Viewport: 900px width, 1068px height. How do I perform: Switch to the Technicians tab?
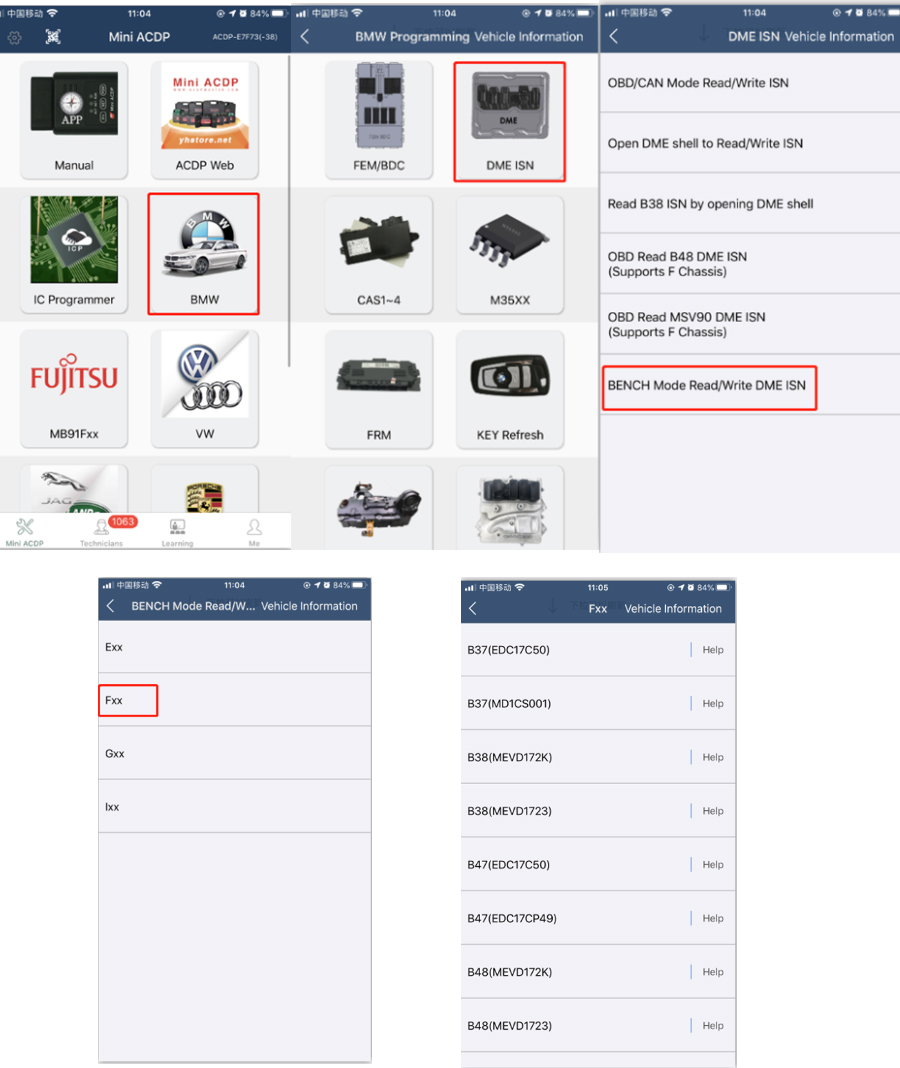tap(102, 531)
